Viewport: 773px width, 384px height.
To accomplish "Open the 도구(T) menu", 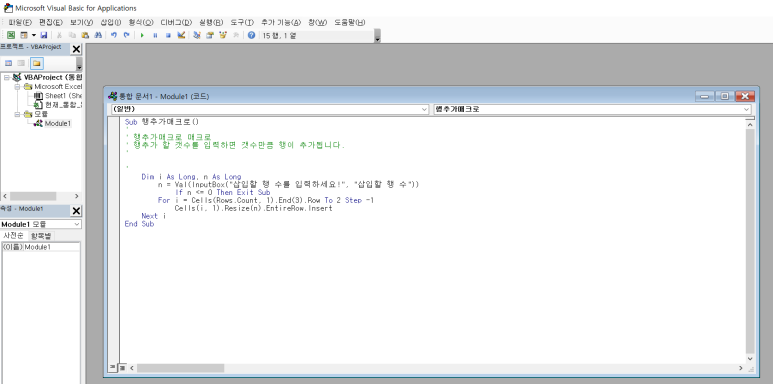I will pos(242,22).
